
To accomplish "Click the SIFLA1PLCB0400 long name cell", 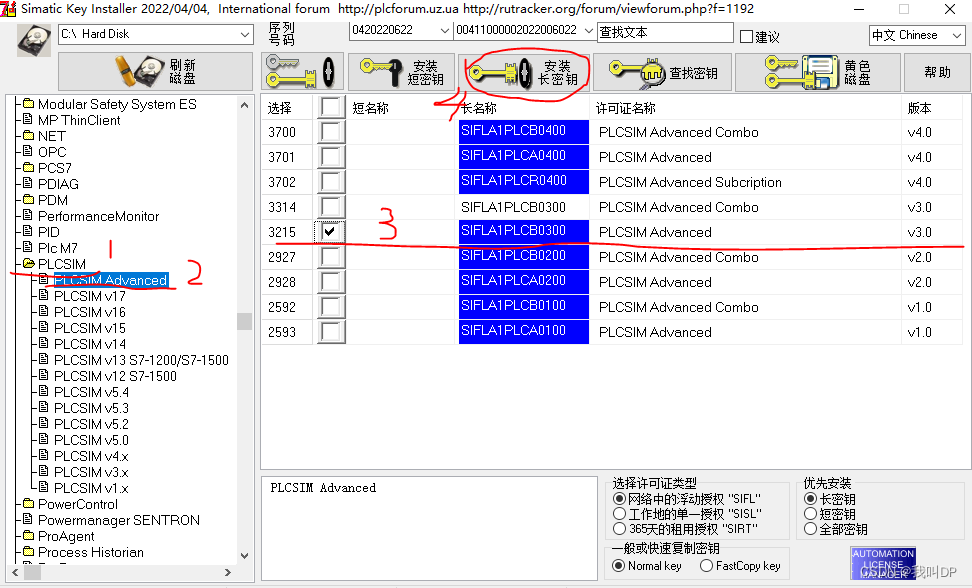I will (x=524, y=132).
